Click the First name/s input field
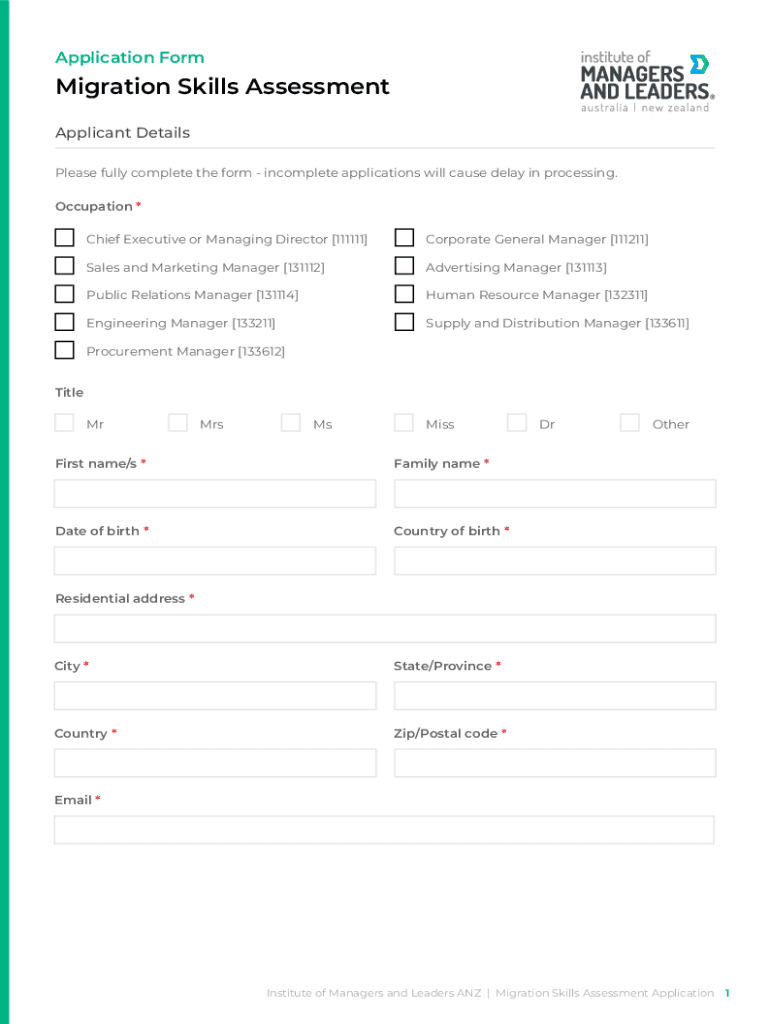Viewport: 770px width, 1024px height. tap(215, 494)
